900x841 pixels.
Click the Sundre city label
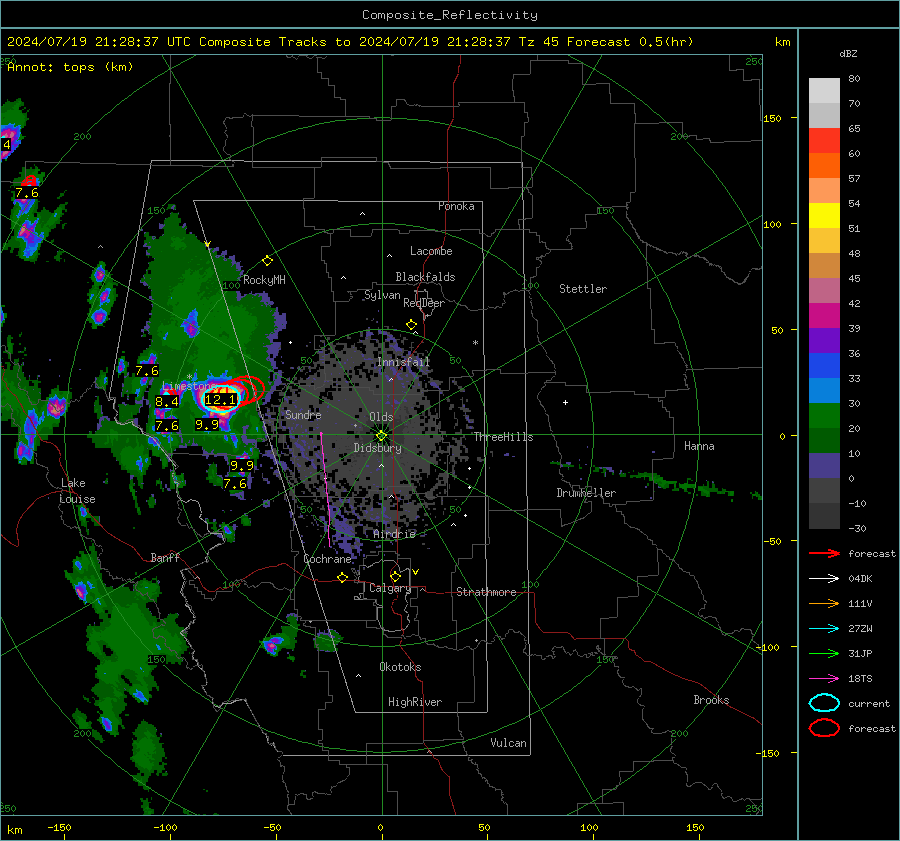tap(303, 415)
